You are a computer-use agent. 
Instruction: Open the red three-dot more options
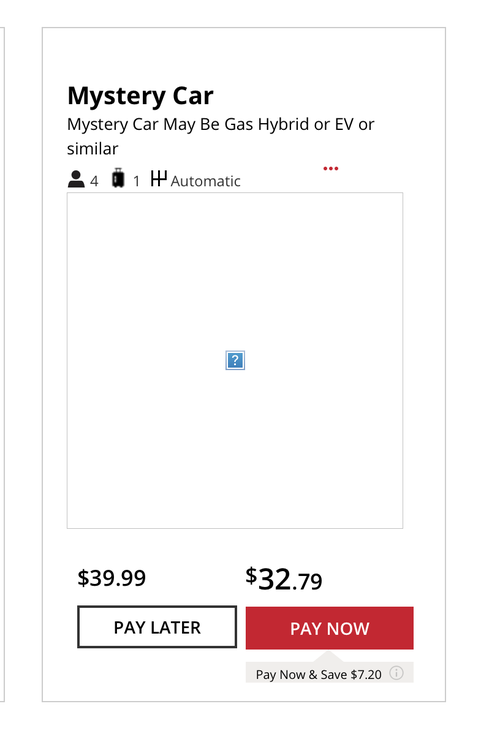[331, 168]
